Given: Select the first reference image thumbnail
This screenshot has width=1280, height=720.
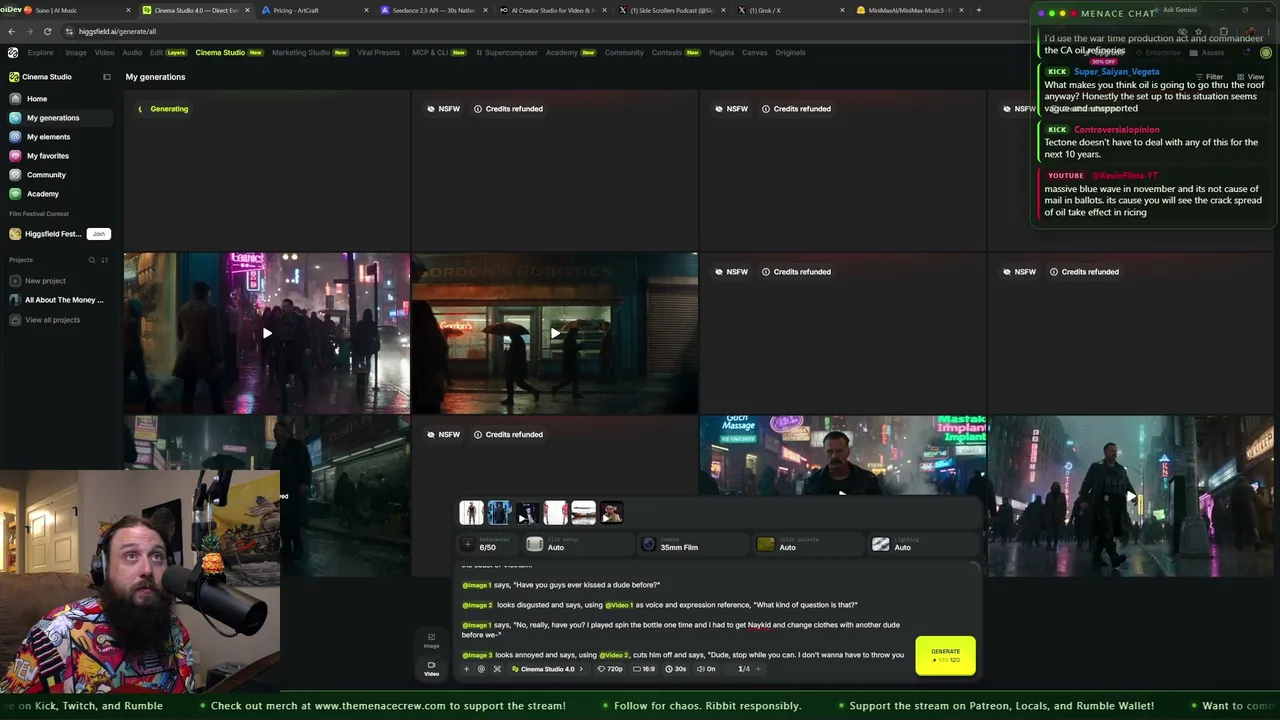Looking at the screenshot, I should tap(471, 513).
